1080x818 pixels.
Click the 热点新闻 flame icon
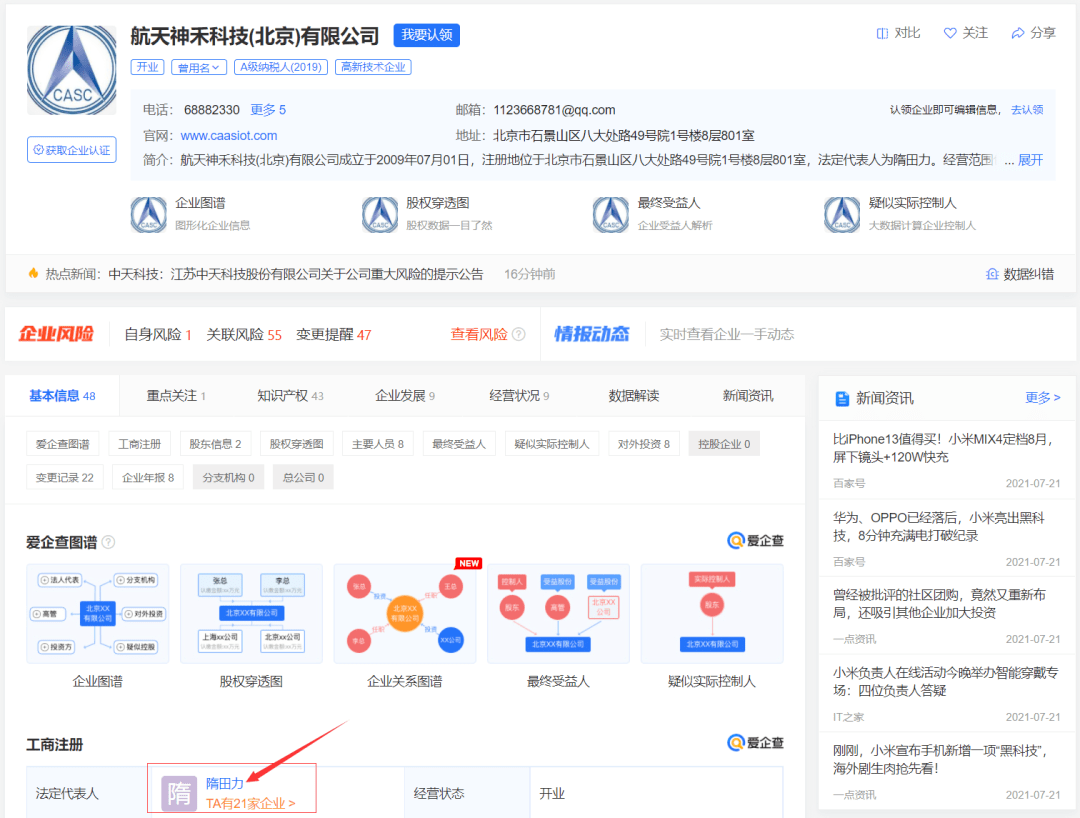(33, 273)
